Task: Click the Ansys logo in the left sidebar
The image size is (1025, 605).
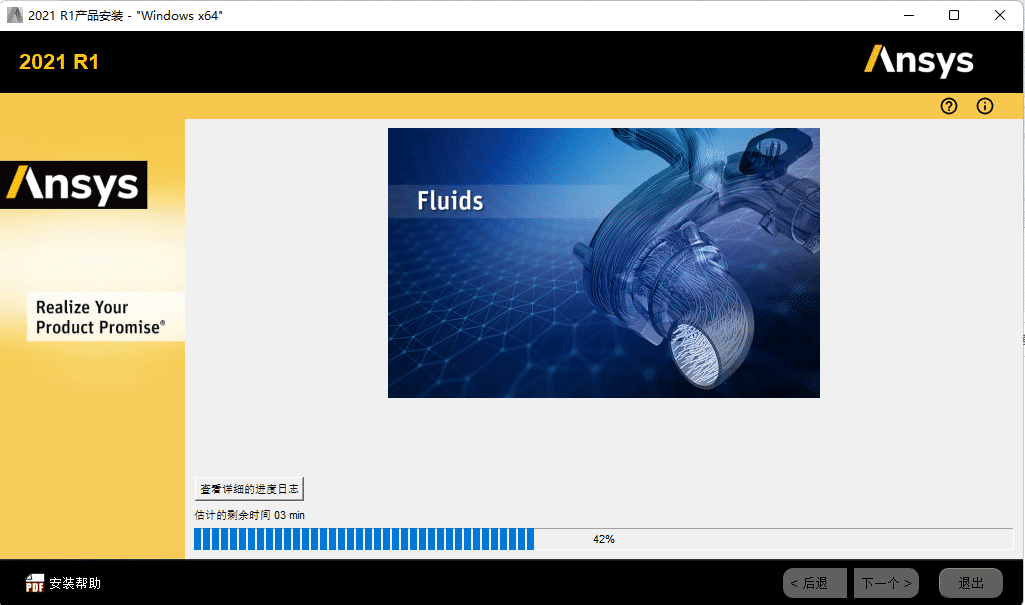Action: point(73,185)
